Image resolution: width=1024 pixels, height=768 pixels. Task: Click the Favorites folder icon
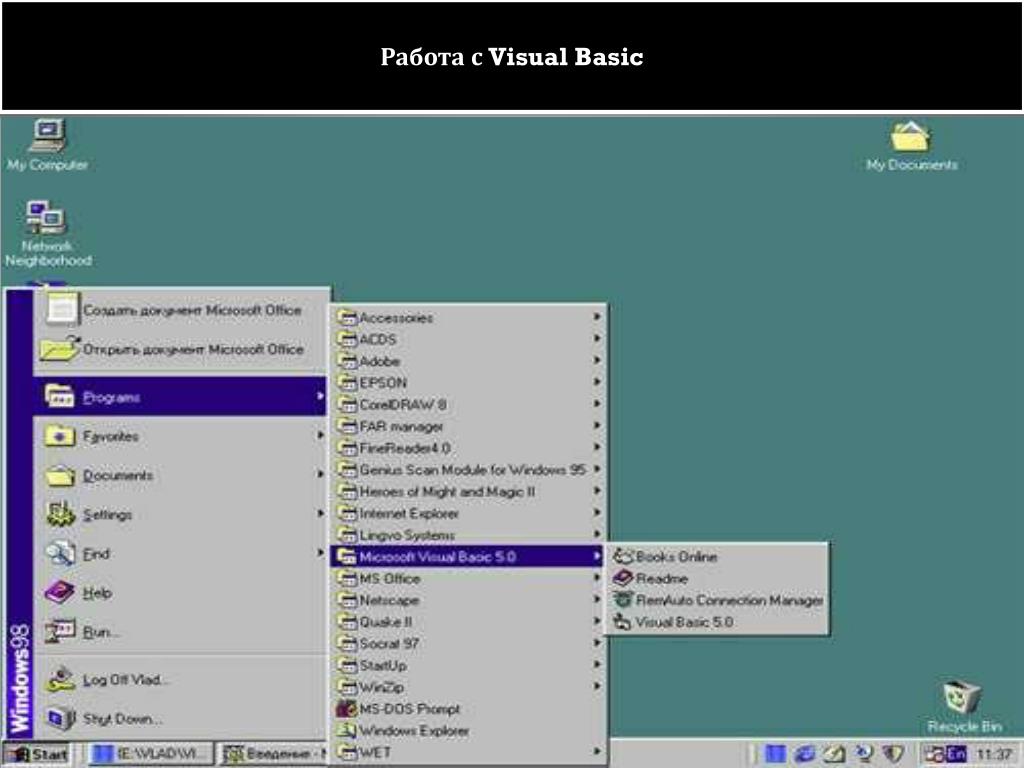[59, 436]
